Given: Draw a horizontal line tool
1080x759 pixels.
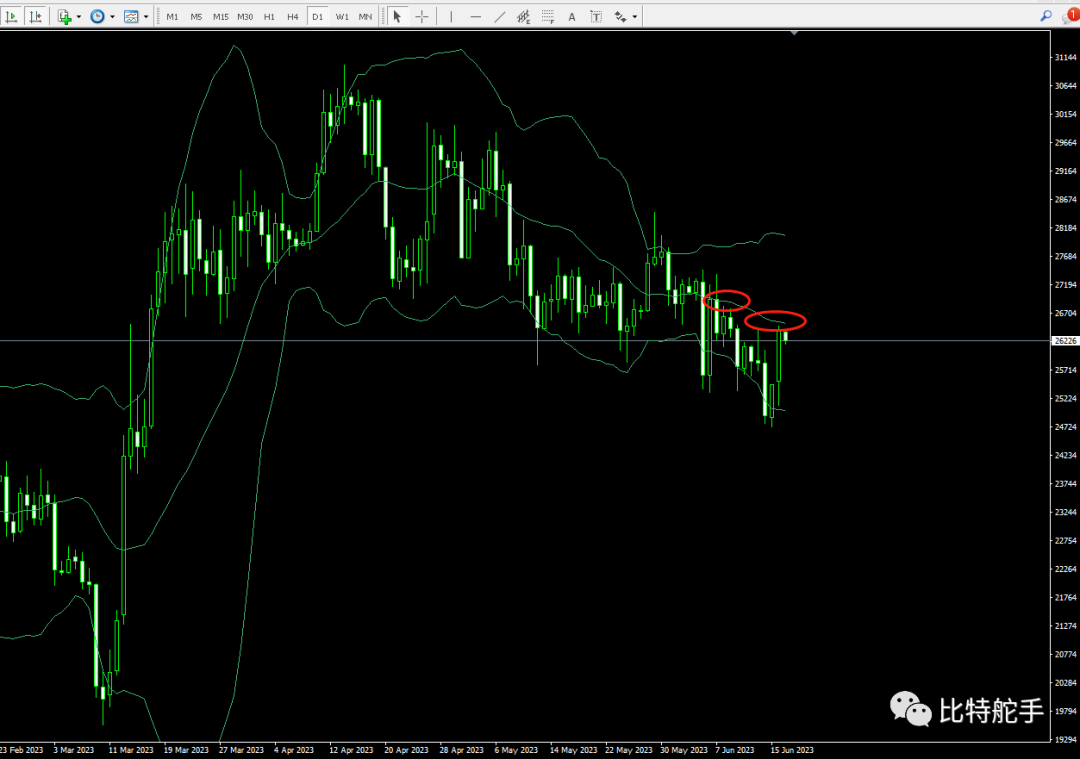Looking at the screenshot, I should point(475,17).
